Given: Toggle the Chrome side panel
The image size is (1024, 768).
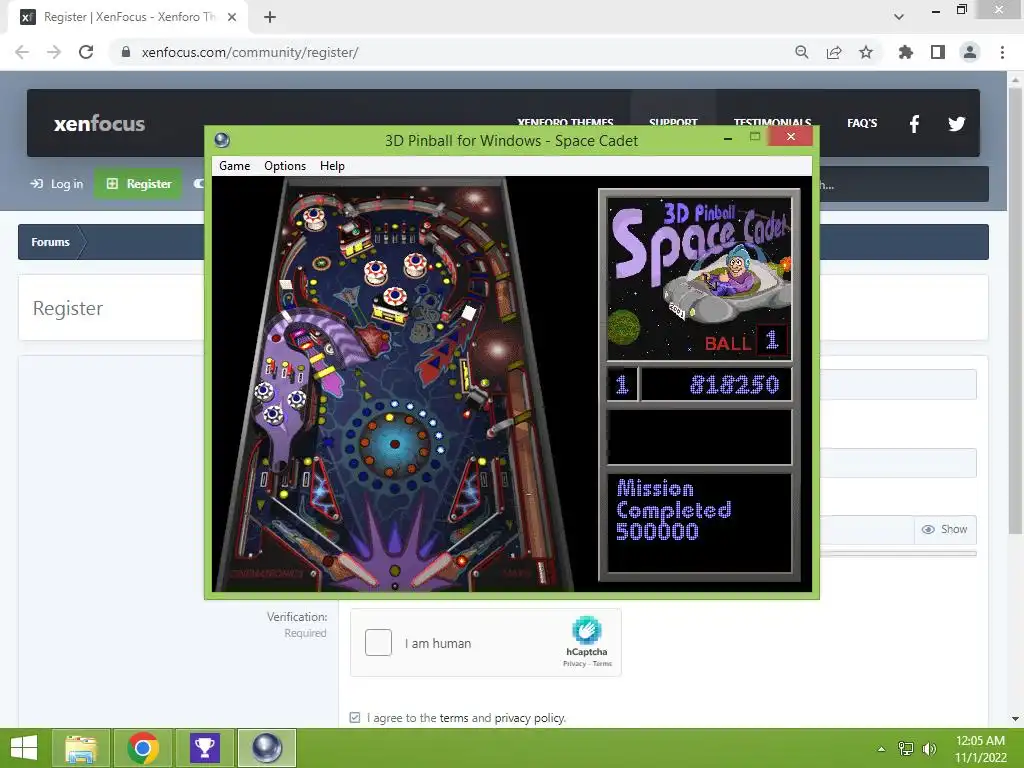Looking at the screenshot, I should tap(938, 52).
